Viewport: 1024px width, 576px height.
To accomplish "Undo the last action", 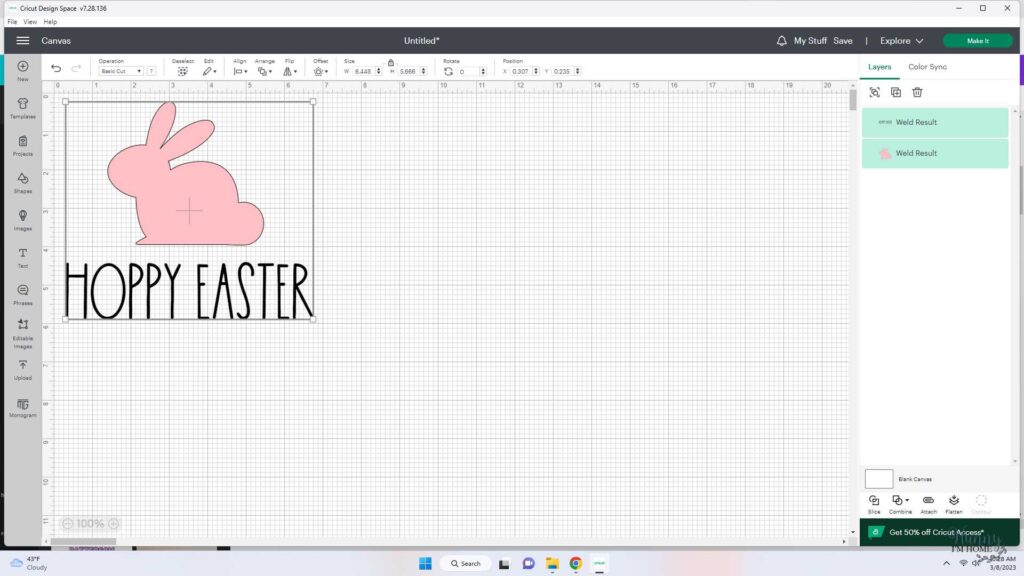I will 56,69.
